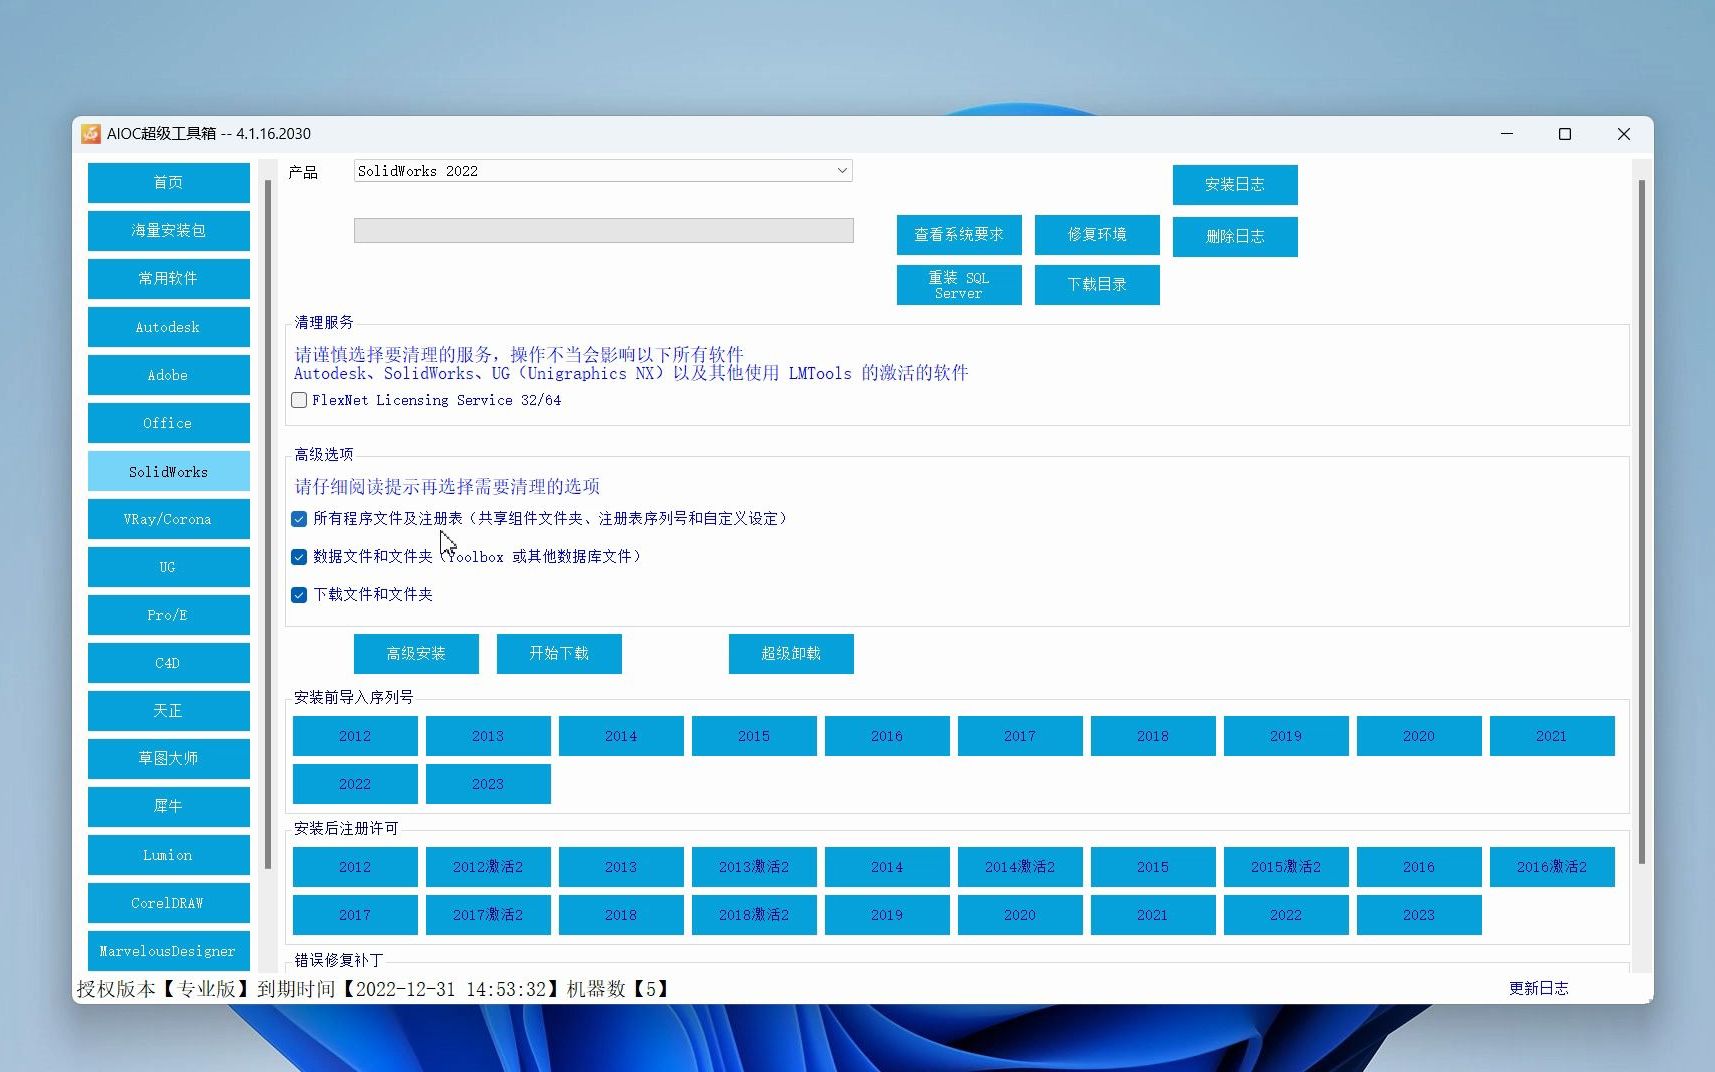Register the 2020 post-install license
Screen dimensions: 1715x1072
click(1020, 915)
